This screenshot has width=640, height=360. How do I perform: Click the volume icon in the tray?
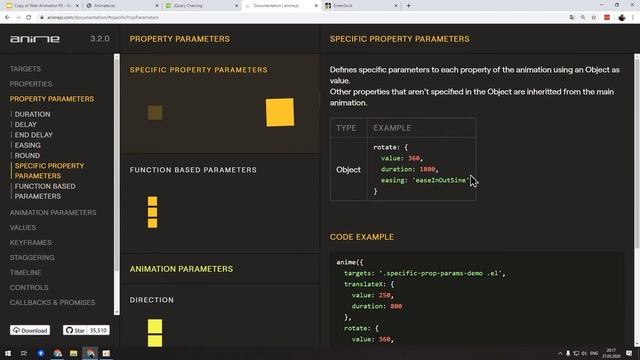[x=584, y=353]
